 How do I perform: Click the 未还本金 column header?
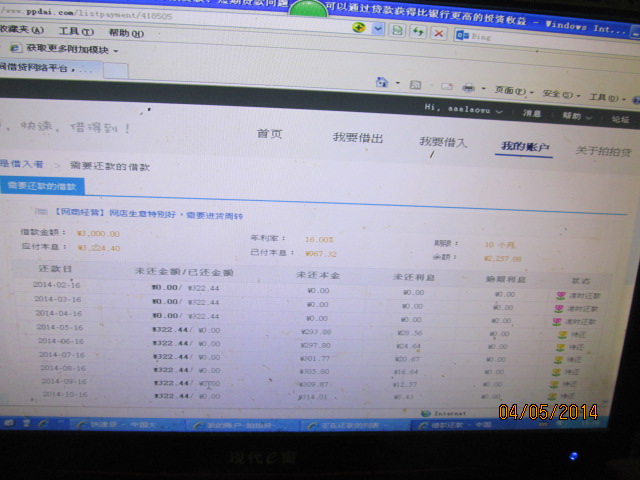(x=318, y=275)
